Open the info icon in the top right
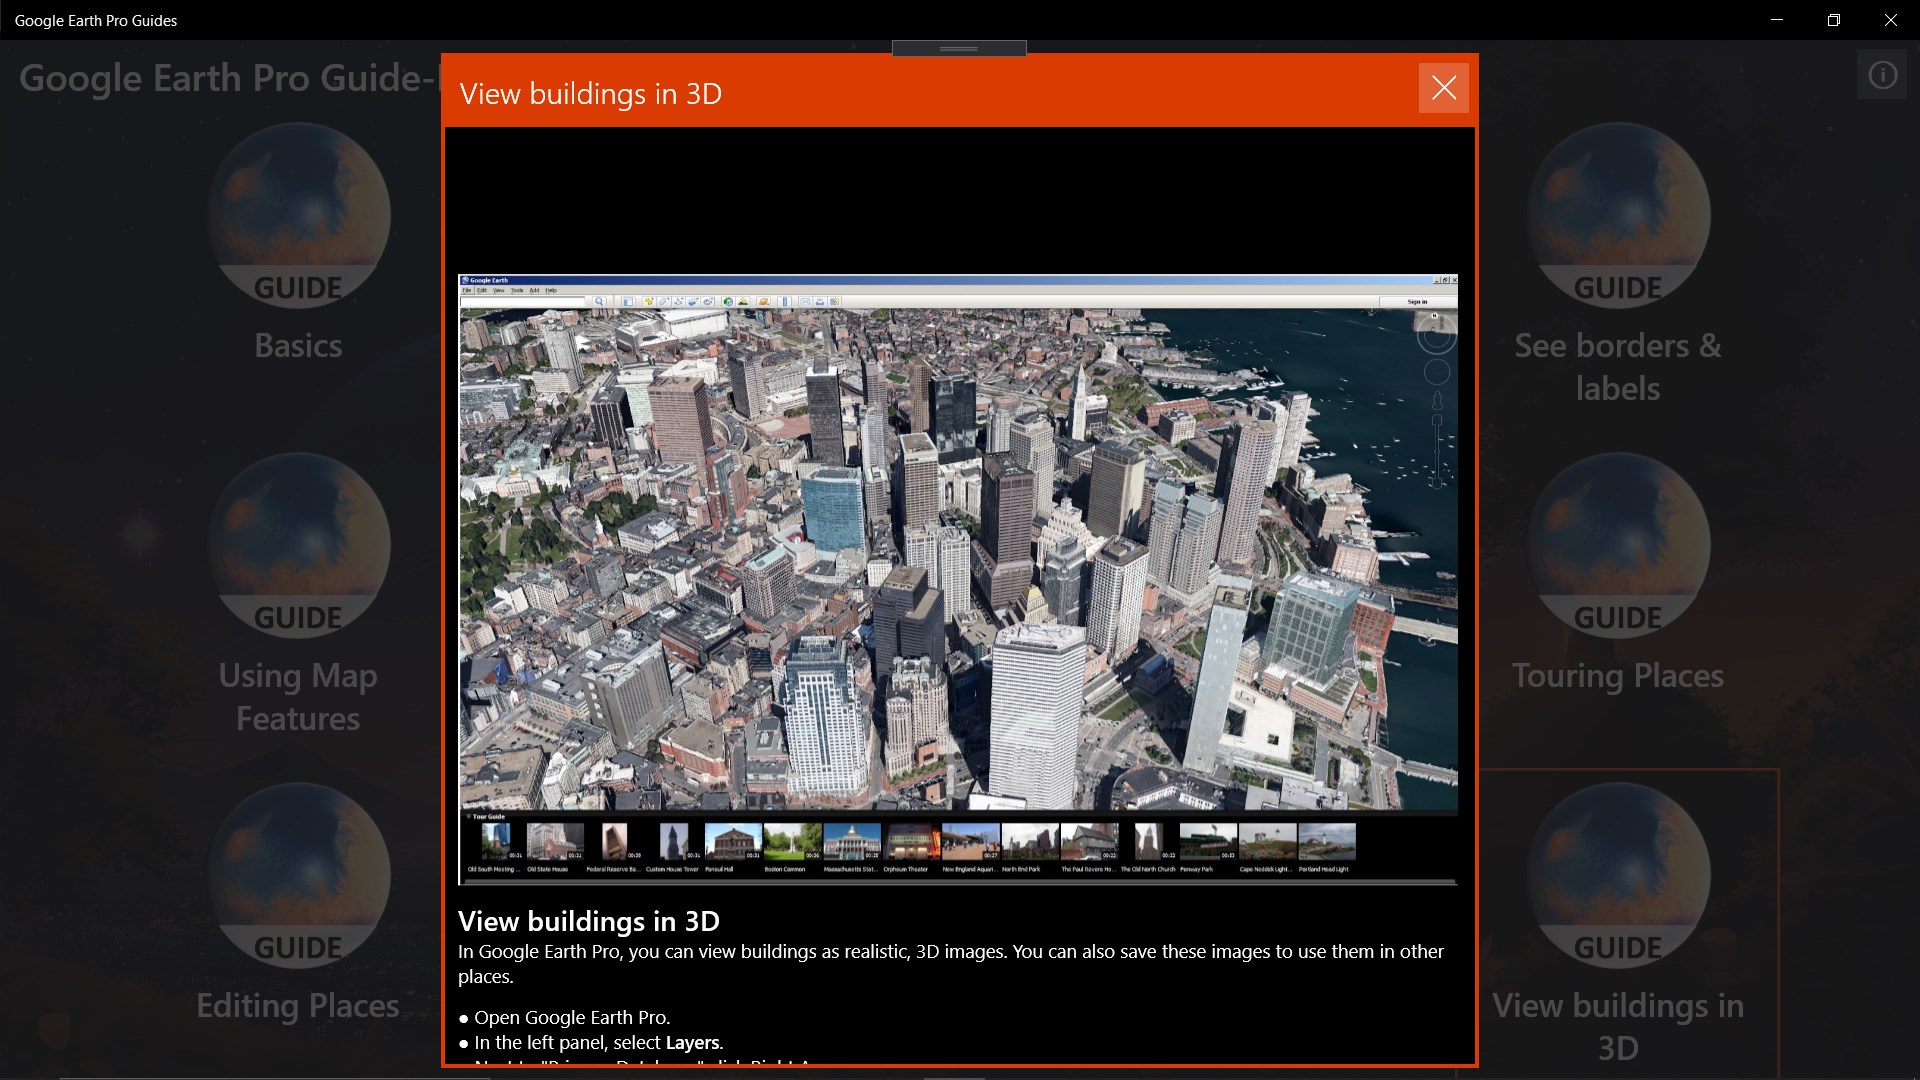This screenshot has height=1080, width=1920. (x=1882, y=75)
